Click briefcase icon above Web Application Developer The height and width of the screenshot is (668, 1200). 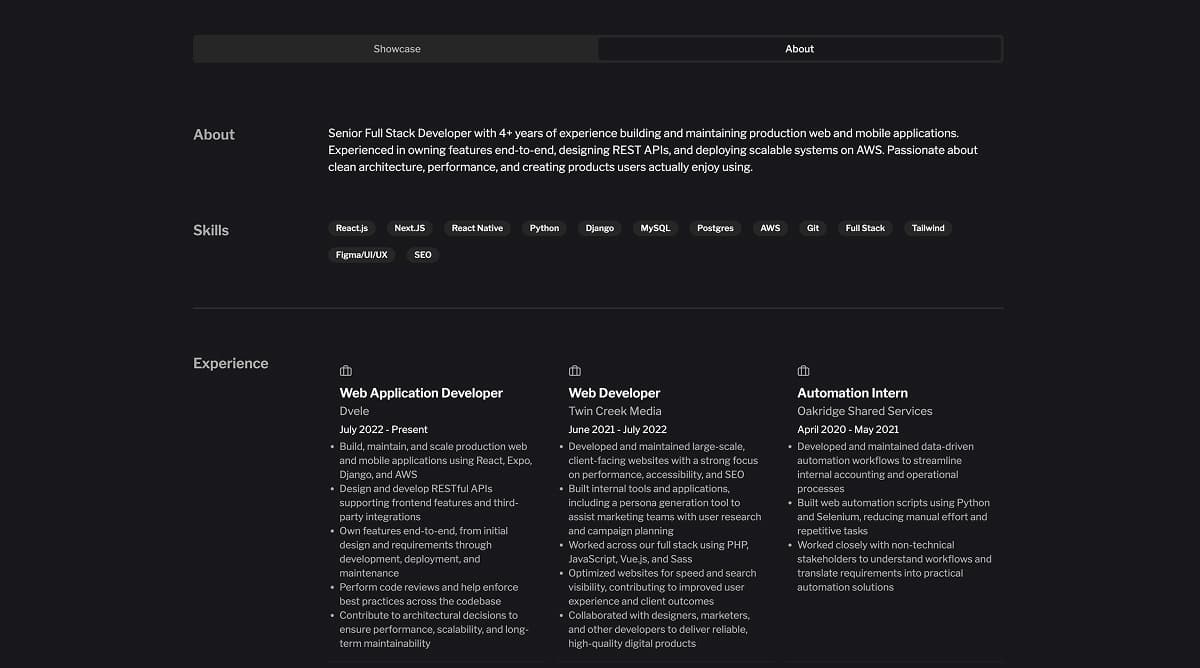coord(346,371)
